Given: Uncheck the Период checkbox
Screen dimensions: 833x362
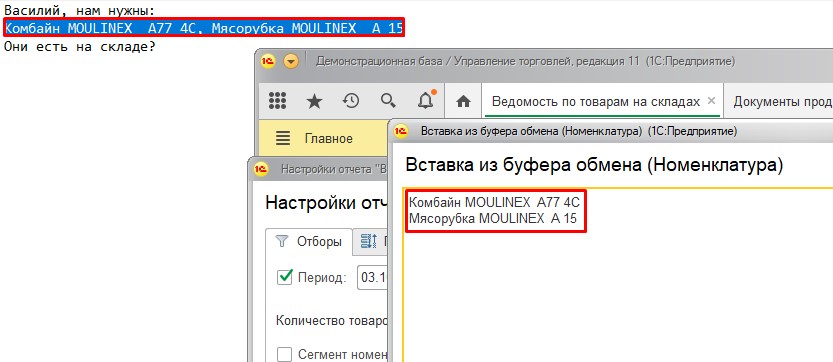Looking at the screenshot, I should (285, 277).
